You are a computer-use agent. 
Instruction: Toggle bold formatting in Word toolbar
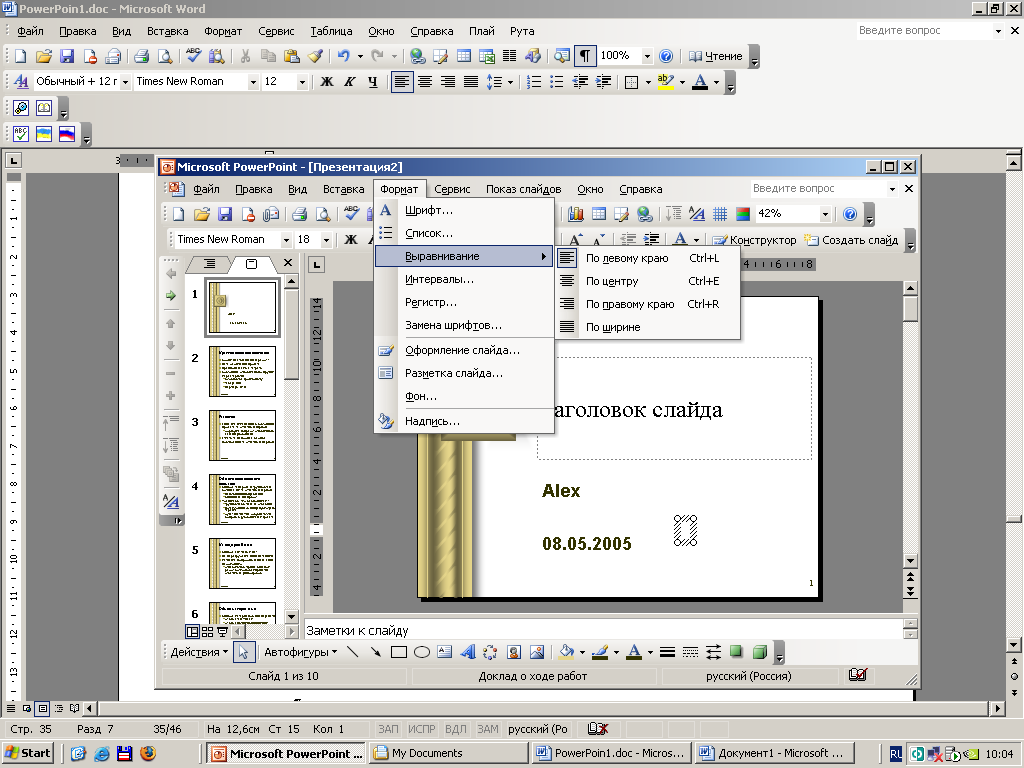[326, 82]
